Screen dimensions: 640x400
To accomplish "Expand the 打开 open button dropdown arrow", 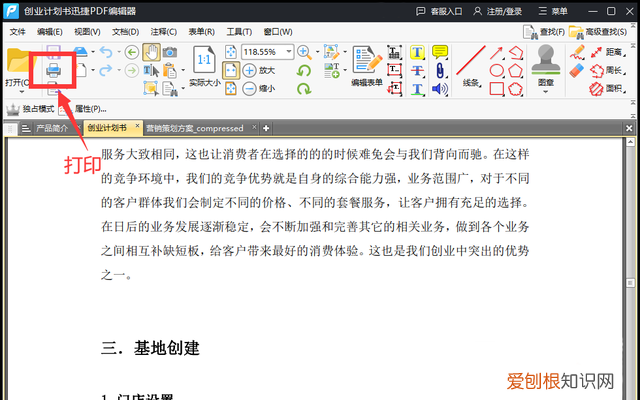I will (x=21, y=92).
